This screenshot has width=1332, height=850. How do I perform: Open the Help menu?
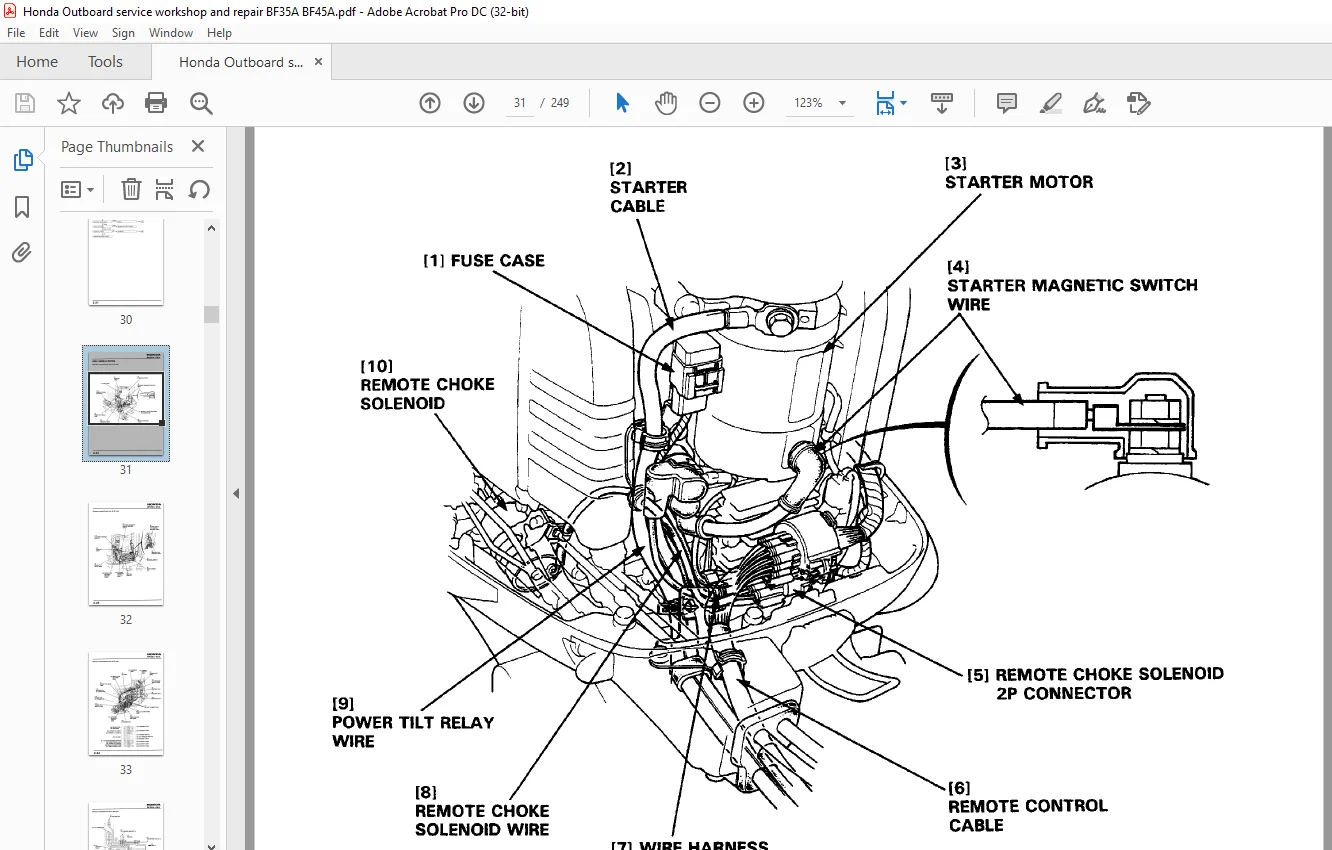pos(219,33)
